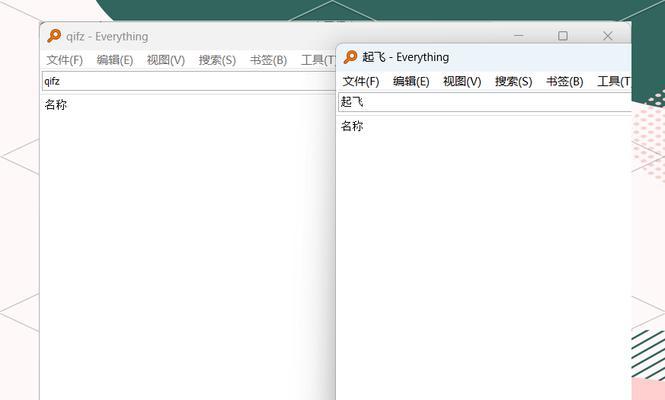665x400 pixels.
Task: Click the qifz - Everything title text
Action: point(107,36)
